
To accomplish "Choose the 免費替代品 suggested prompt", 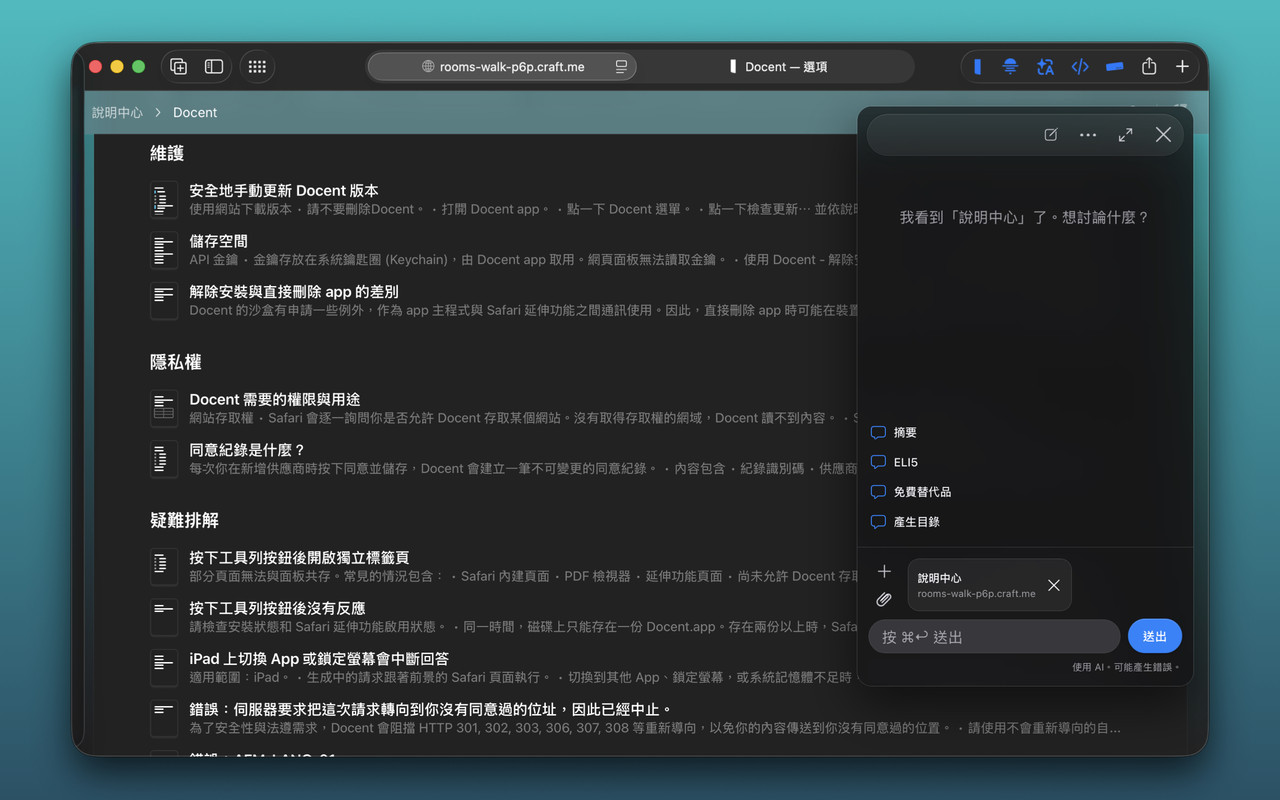I will (x=911, y=492).
